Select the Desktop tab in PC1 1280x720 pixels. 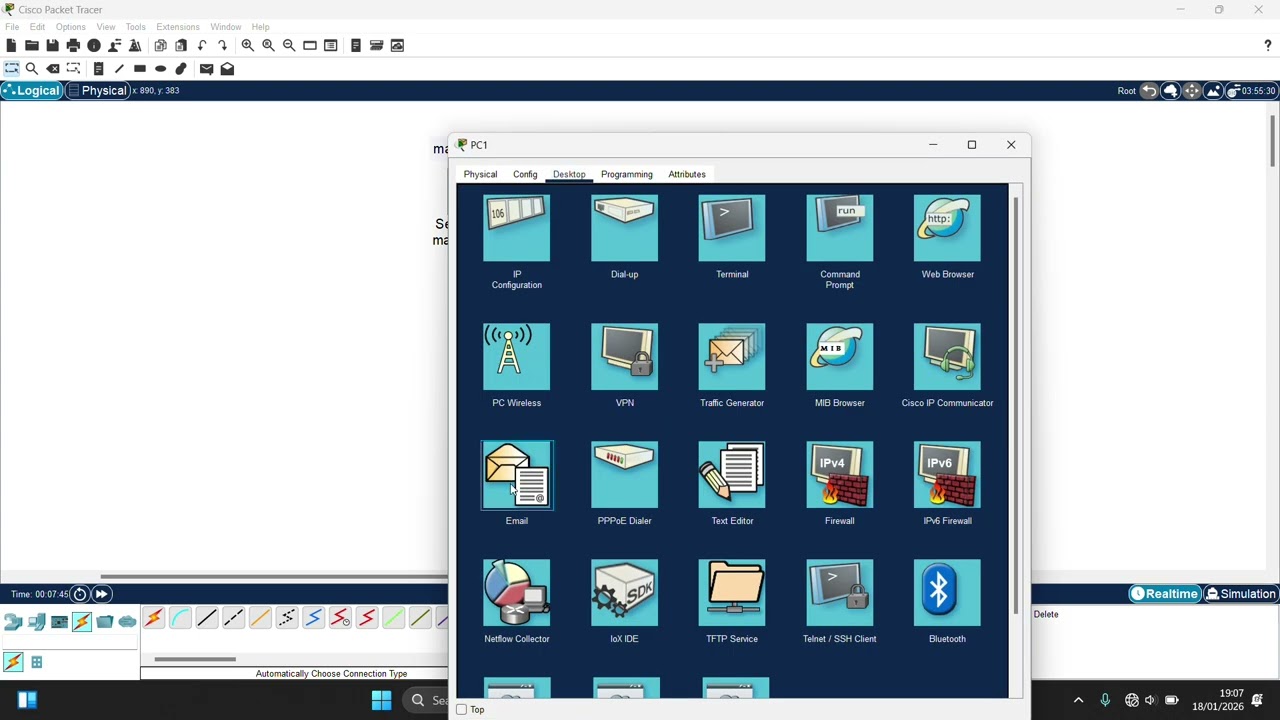point(569,174)
